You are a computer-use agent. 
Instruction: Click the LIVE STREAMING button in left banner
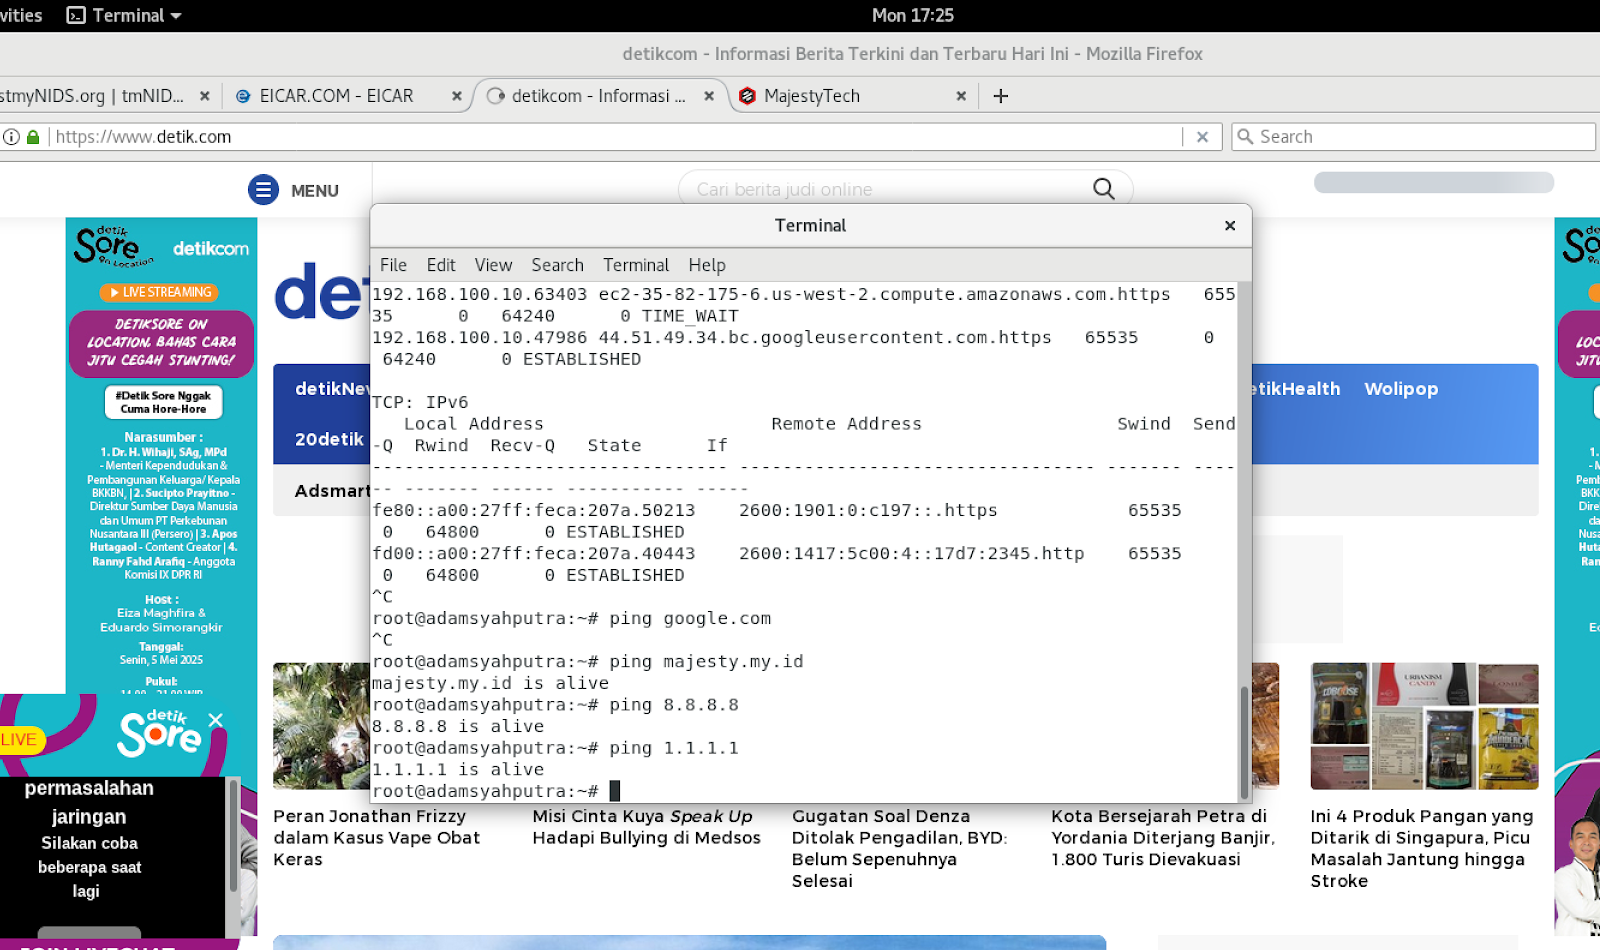160,292
